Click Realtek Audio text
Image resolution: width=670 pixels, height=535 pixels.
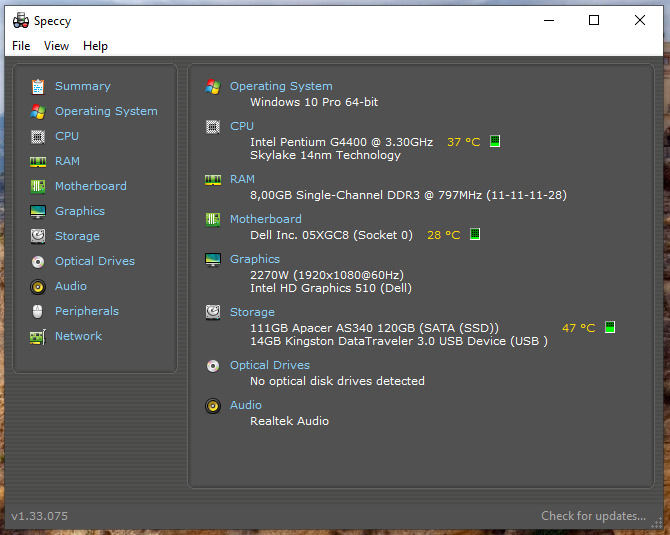pyautogui.click(x=289, y=421)
